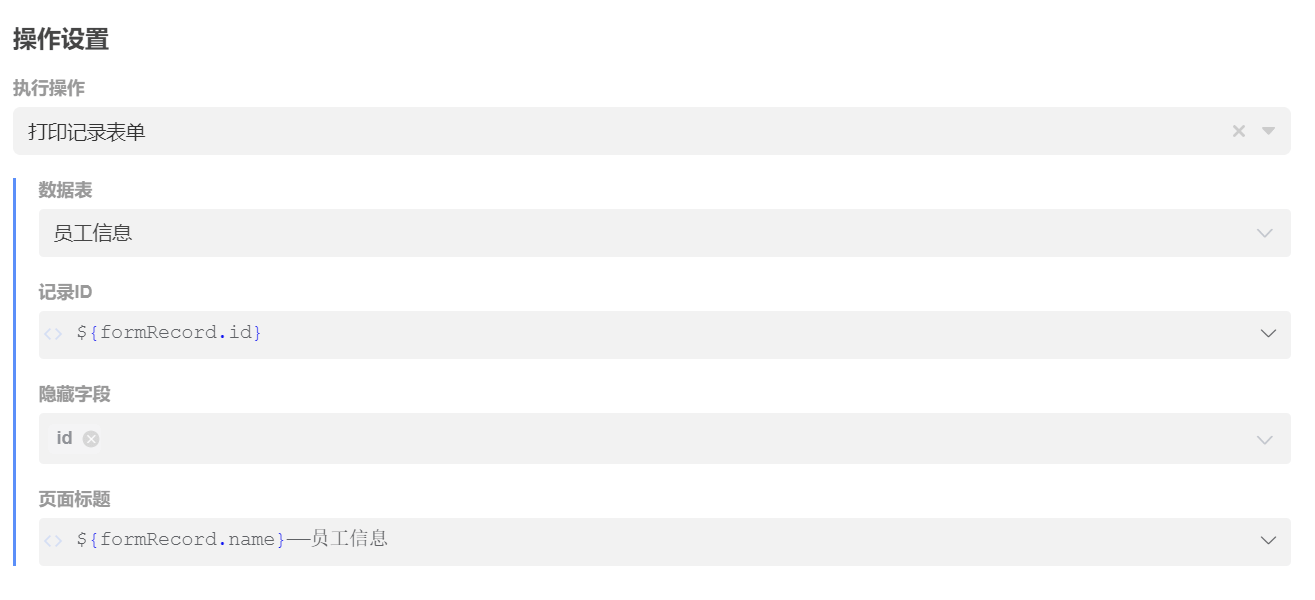This screenshot has width=1315, height=600.
Task: Clear the 打印记录表单 selection
Action: pos(1238,131)
